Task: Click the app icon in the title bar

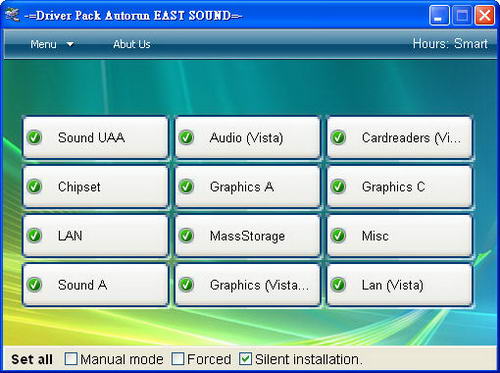Action: pos(12,15)
